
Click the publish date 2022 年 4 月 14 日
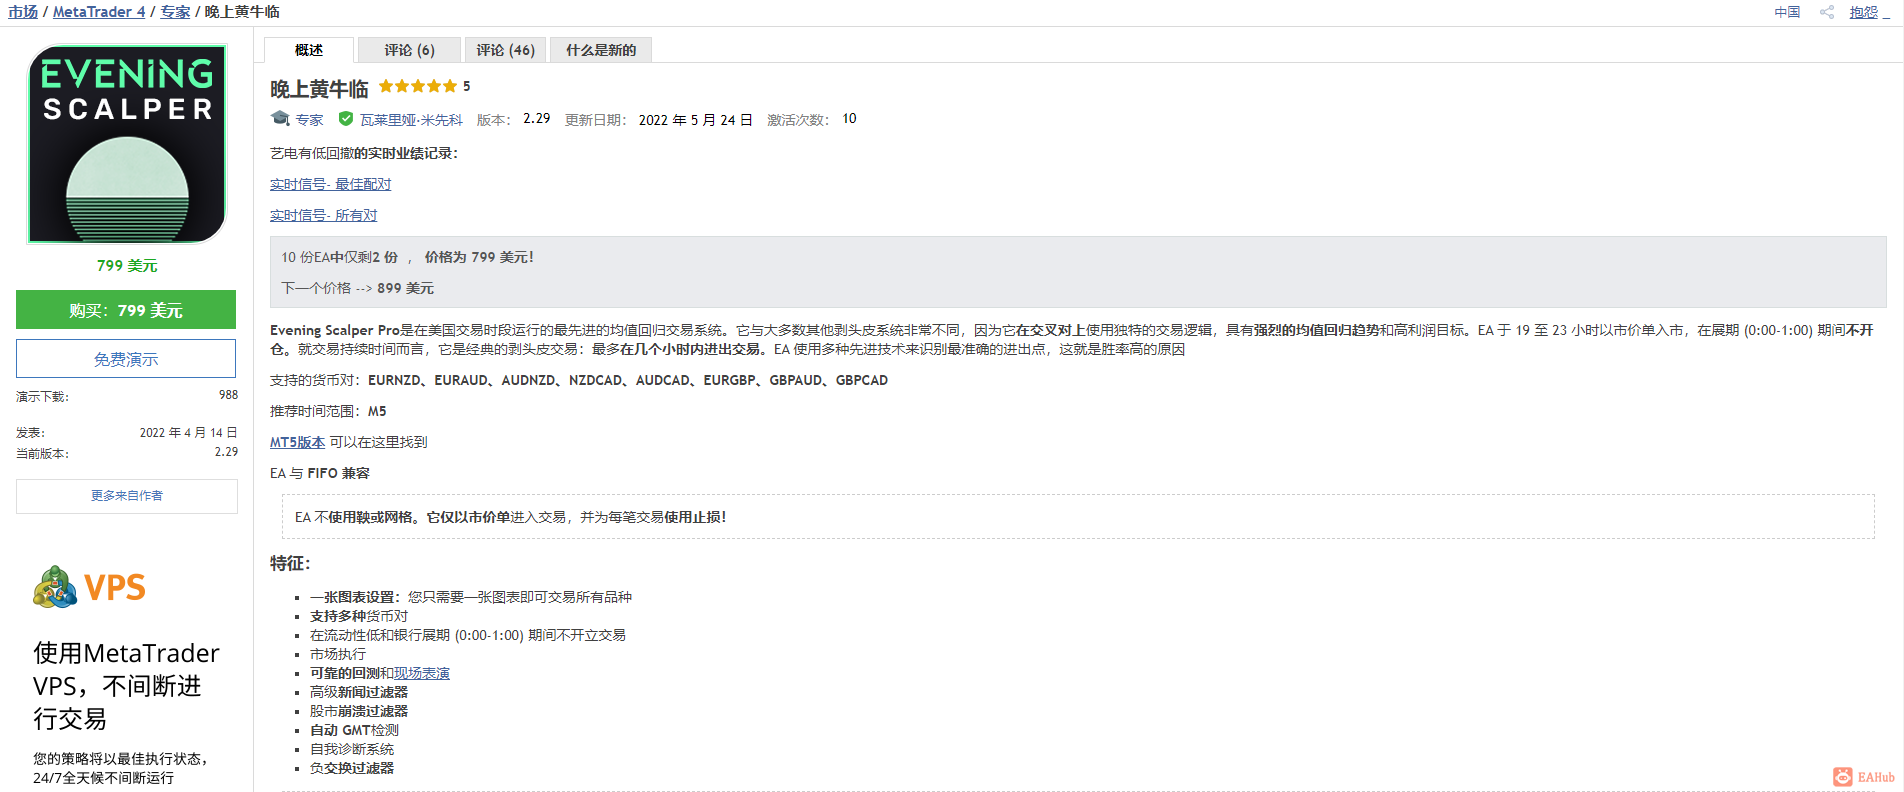coord(189,433)
